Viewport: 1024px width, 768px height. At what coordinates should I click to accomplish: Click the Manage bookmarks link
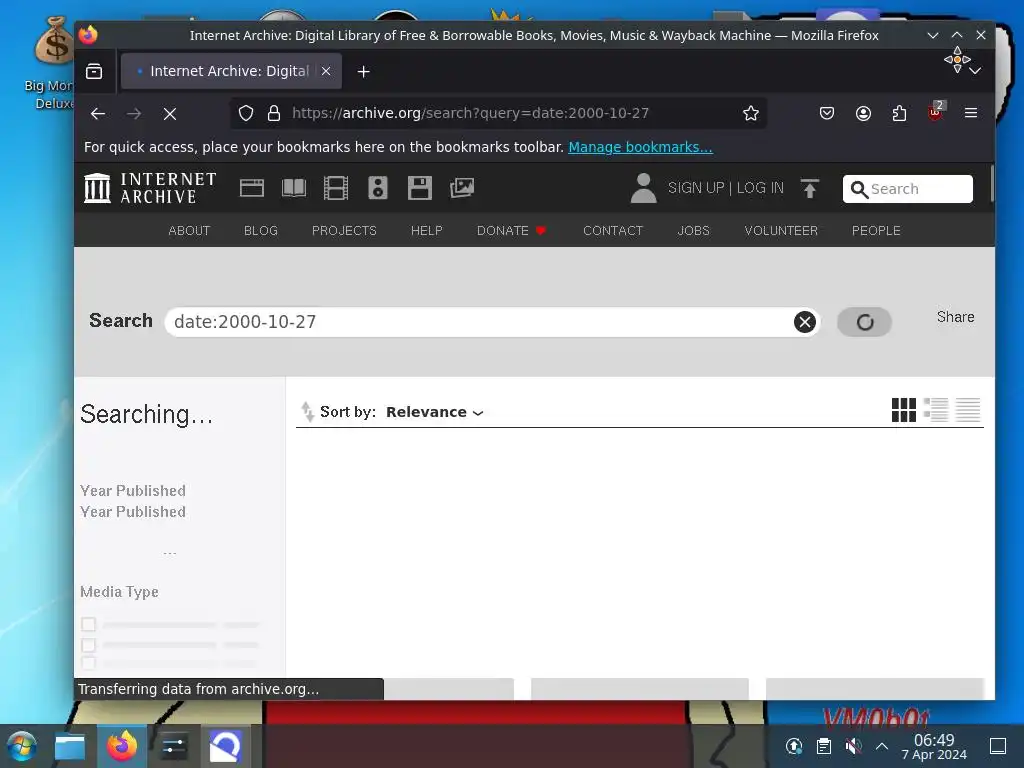tap(640, 147)
